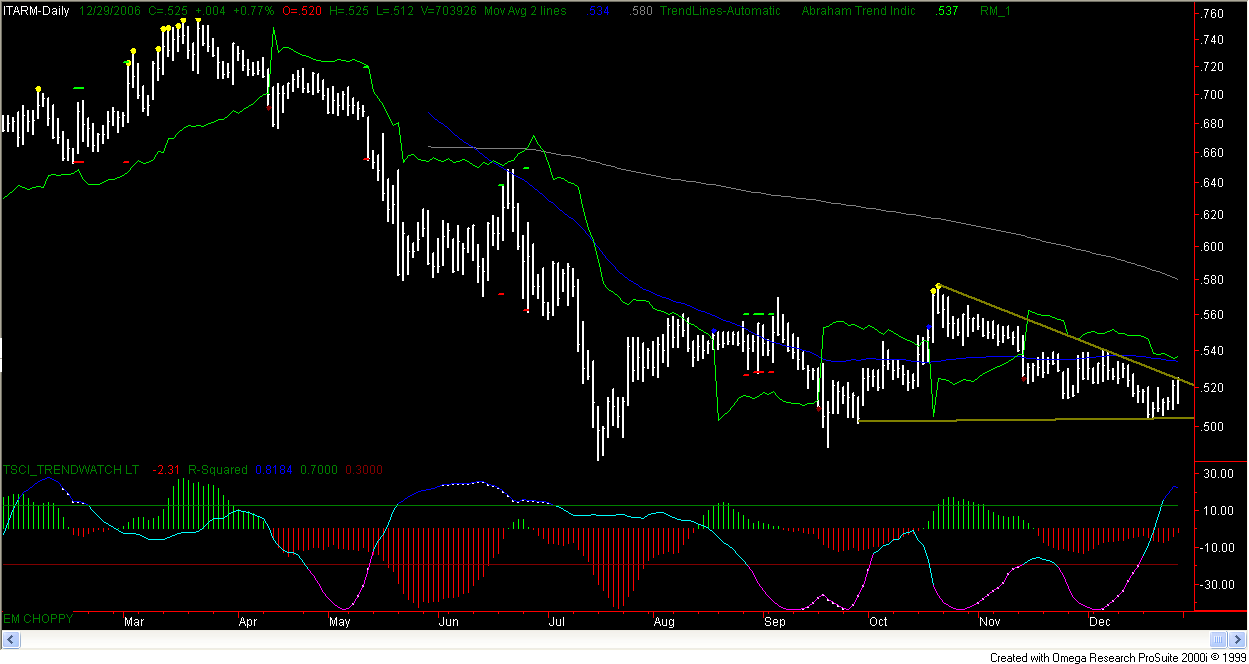
Task: Click the .600 level on price axis
Action: point(1213,247)
